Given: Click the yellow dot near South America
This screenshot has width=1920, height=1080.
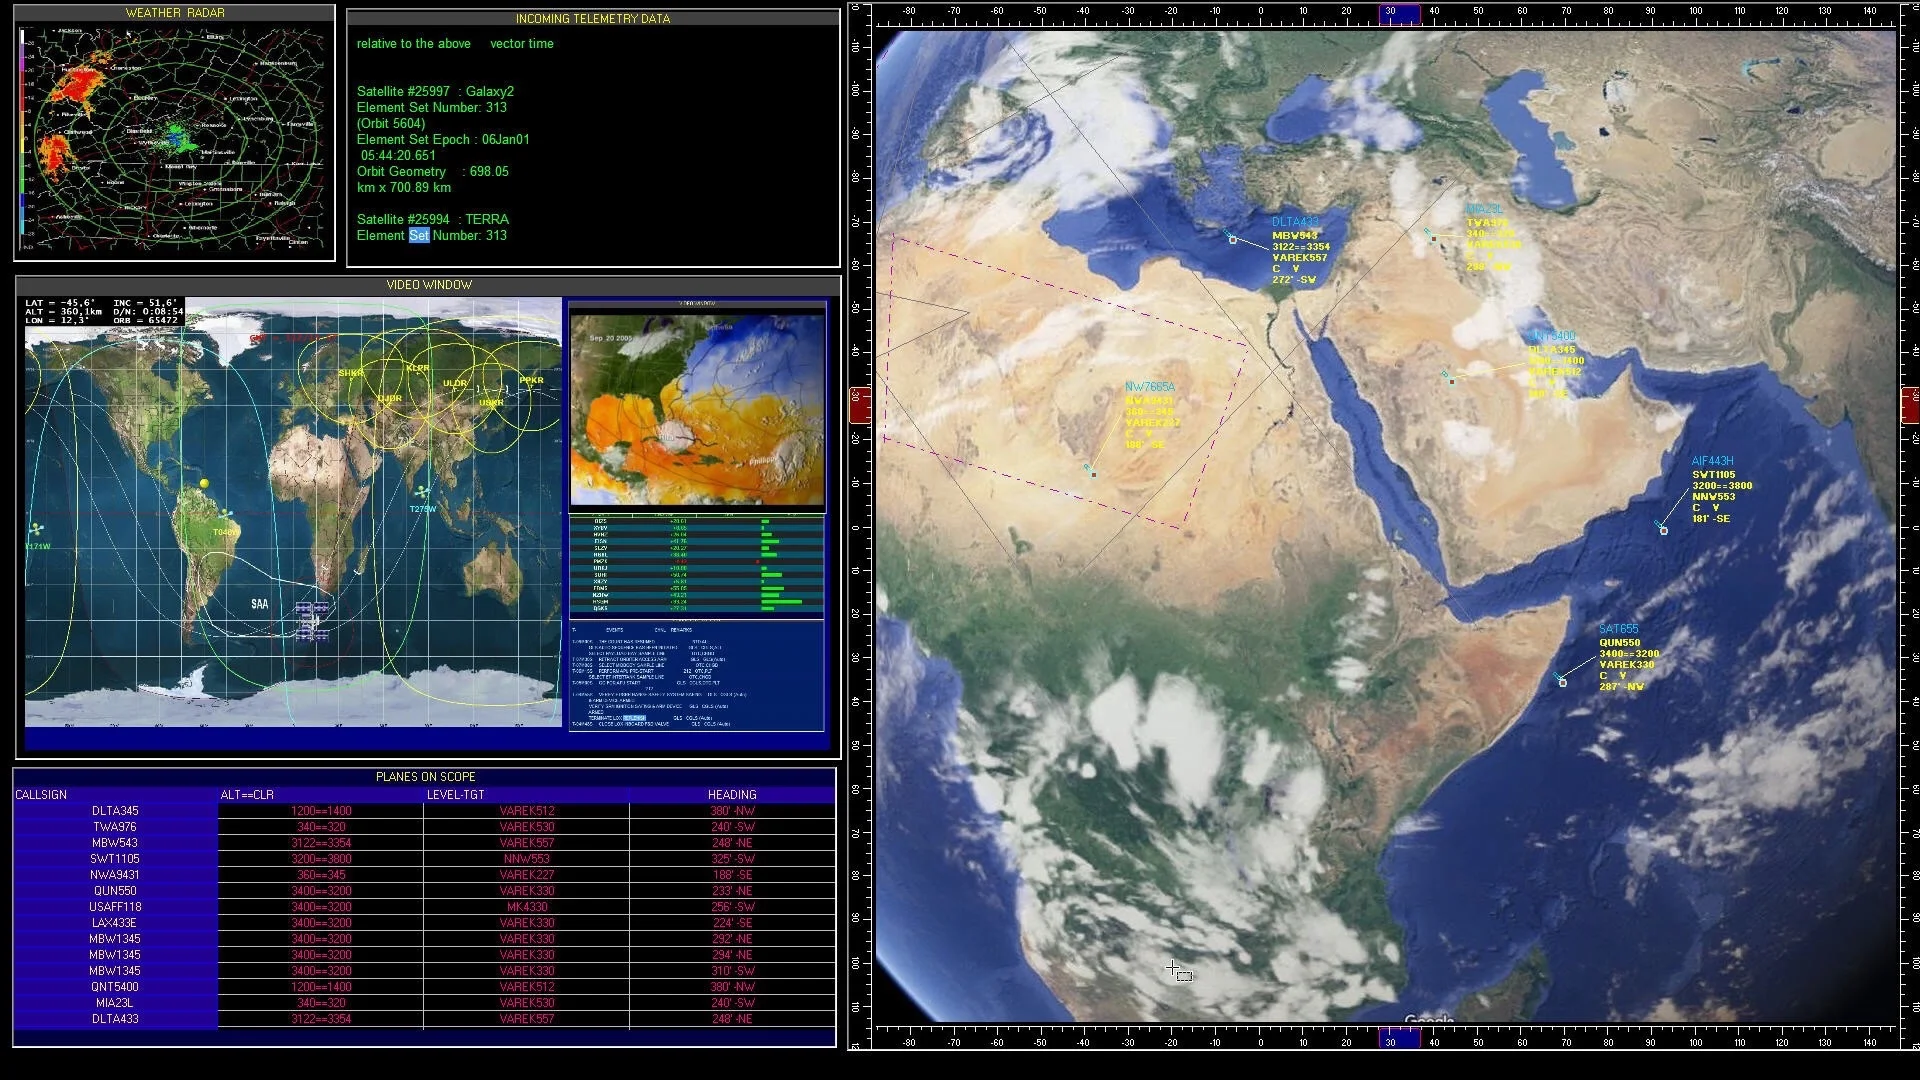Looking at the screenshot, I should (x=204, y=483).
